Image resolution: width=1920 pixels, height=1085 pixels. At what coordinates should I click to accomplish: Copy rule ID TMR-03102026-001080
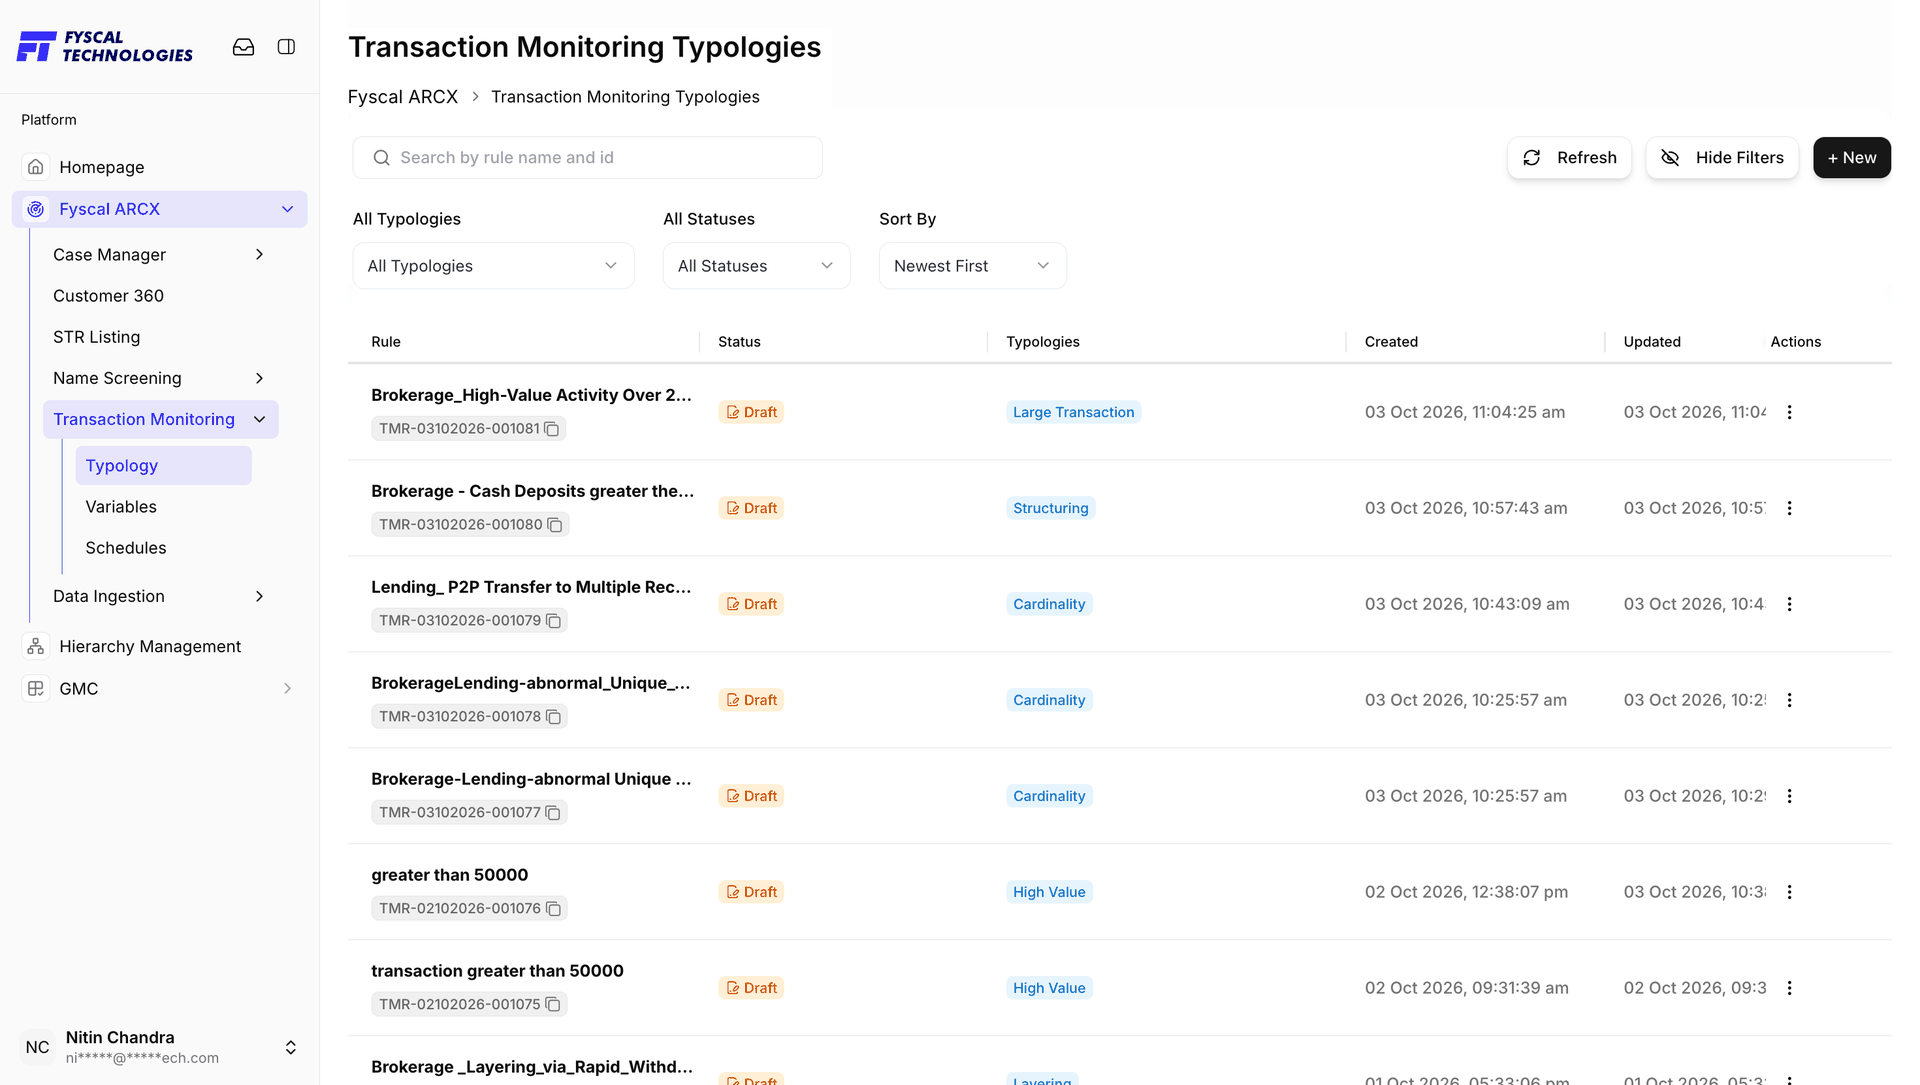tap(554, 524)
